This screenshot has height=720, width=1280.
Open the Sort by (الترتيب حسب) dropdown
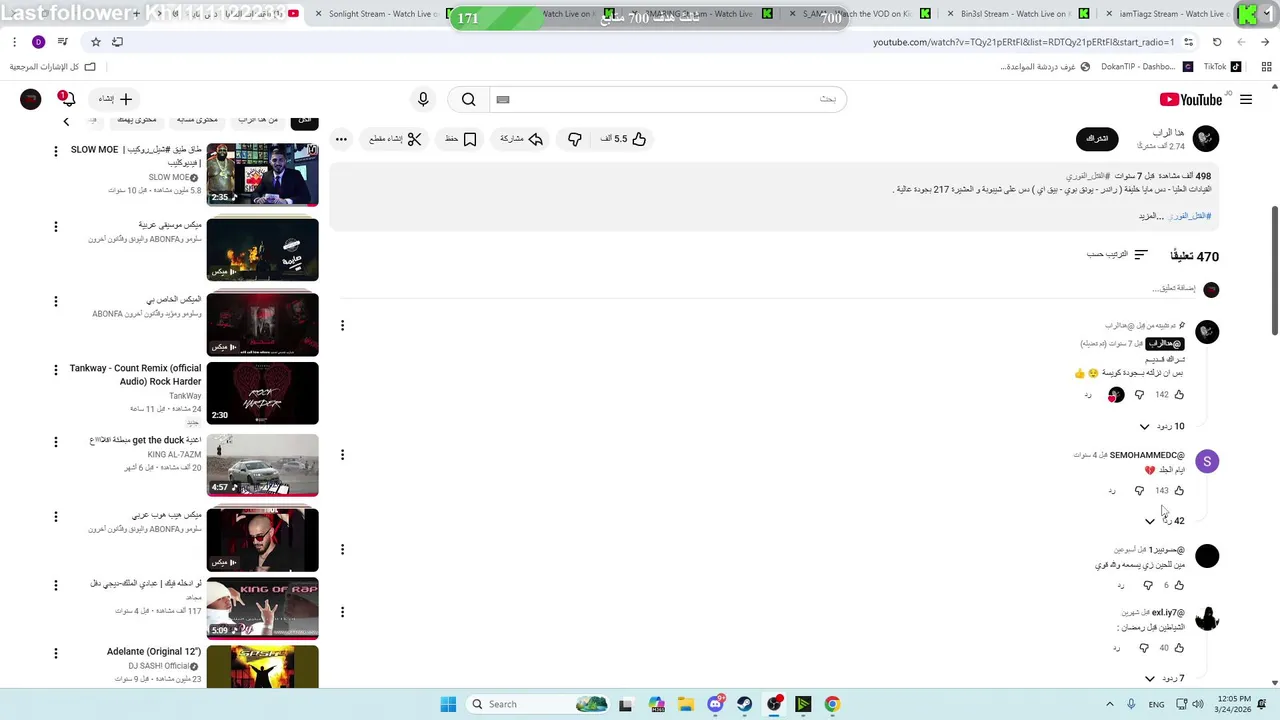tap(1117, 255)
